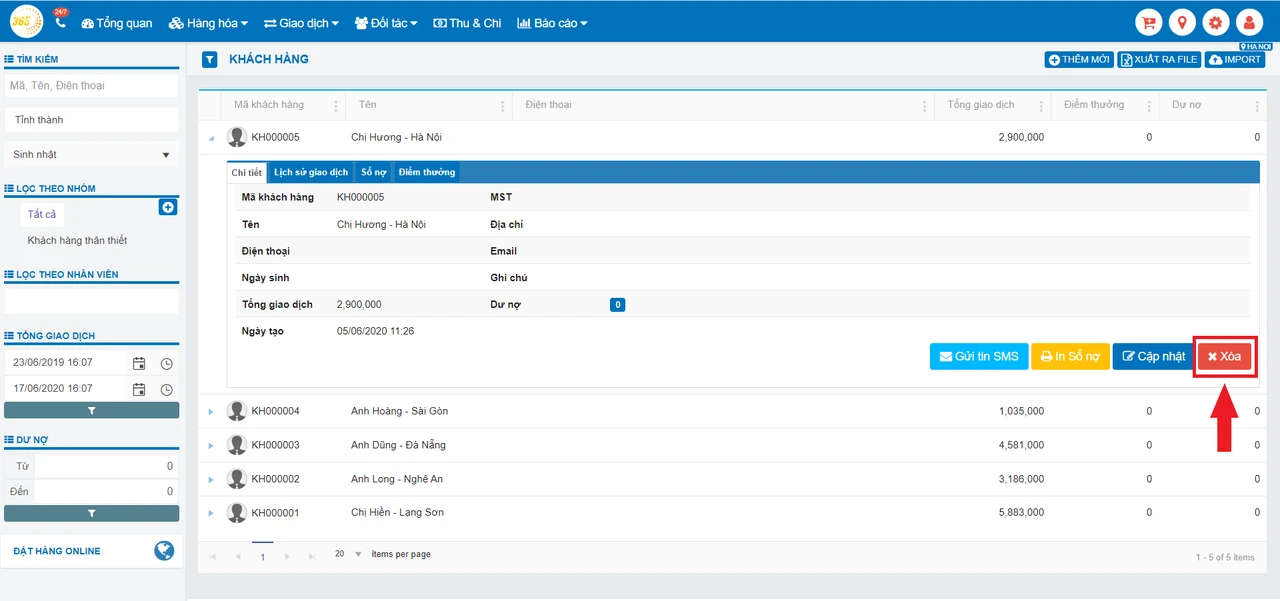
Task: Go to Tổng quan overview
Action: click(116, 22)
